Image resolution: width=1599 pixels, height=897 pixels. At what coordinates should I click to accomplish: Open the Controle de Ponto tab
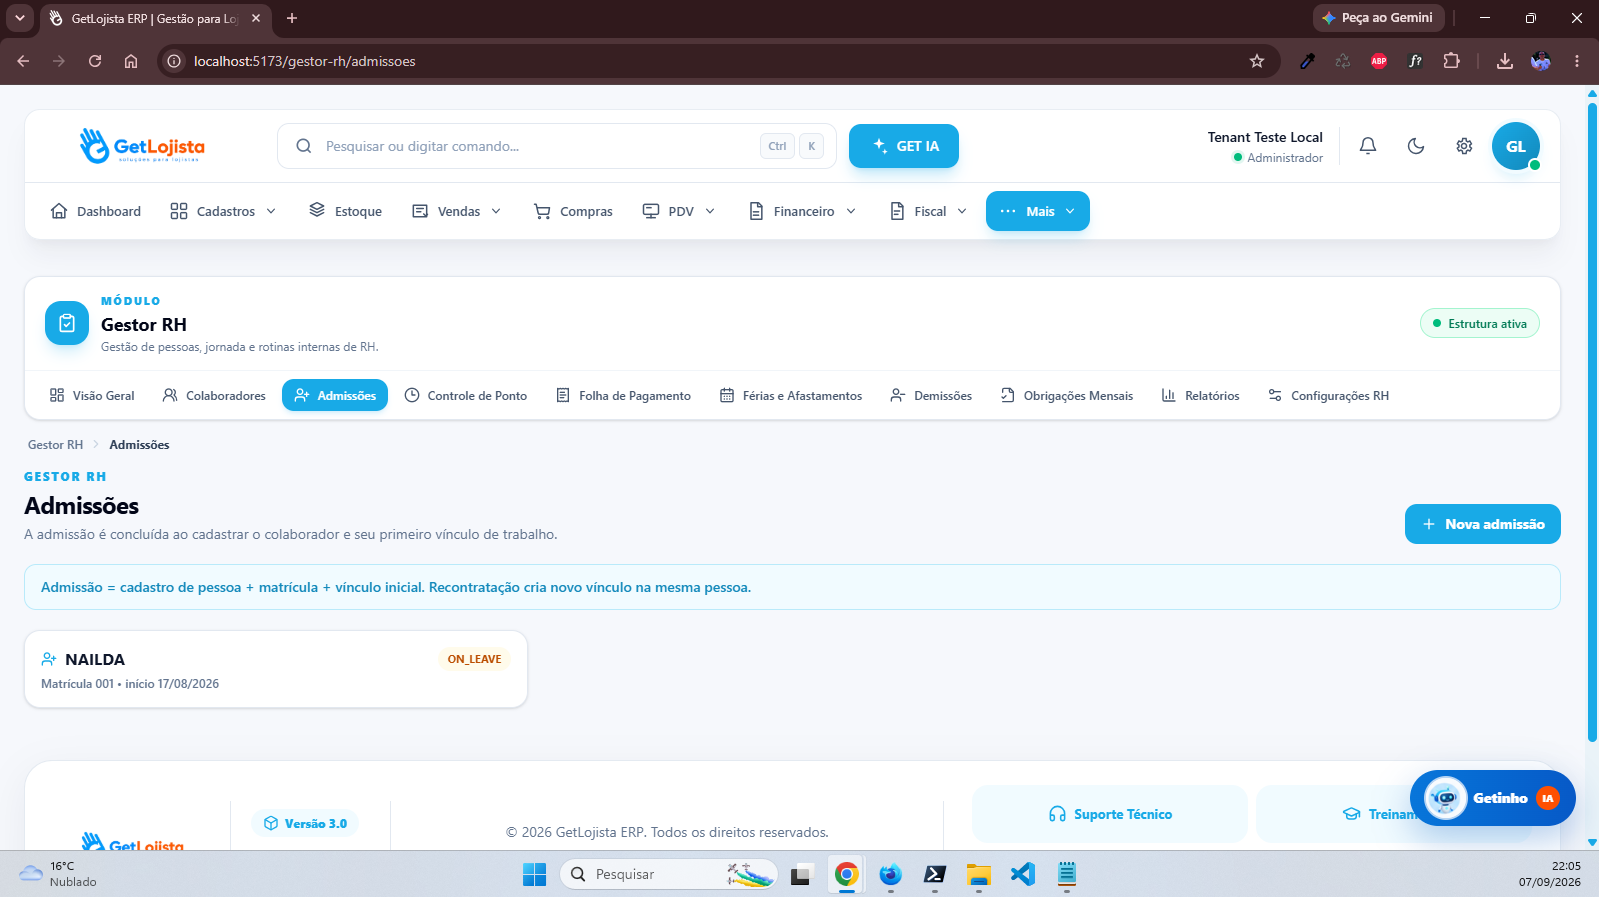pyautogui.click(x=466, y=396)
